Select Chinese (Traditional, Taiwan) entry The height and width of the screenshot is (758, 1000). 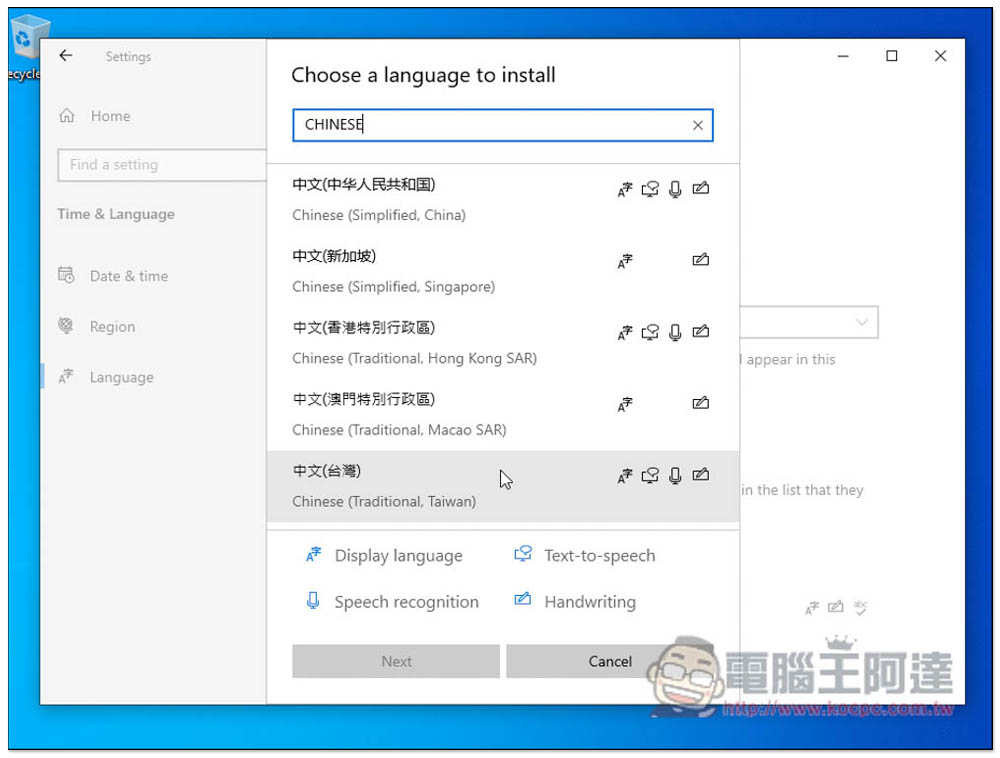[503, 486]
